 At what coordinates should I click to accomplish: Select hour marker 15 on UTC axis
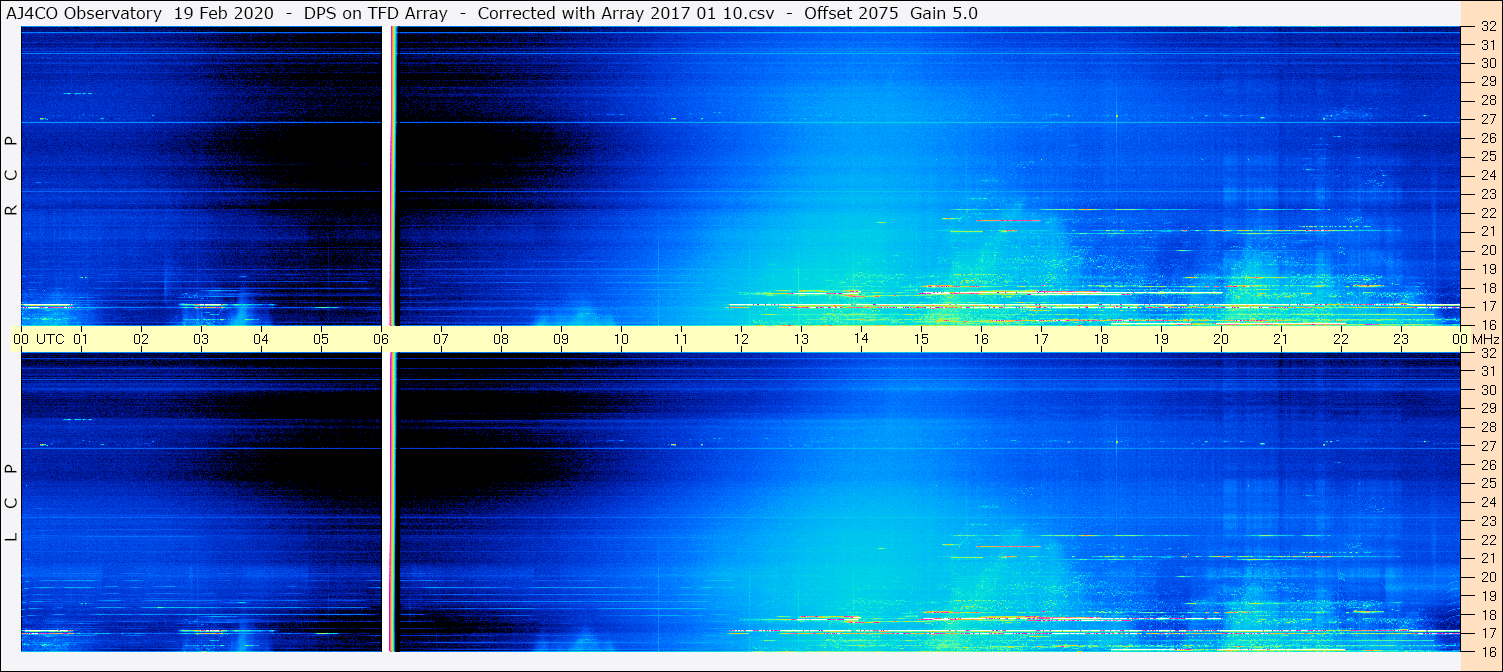[921, 339]
